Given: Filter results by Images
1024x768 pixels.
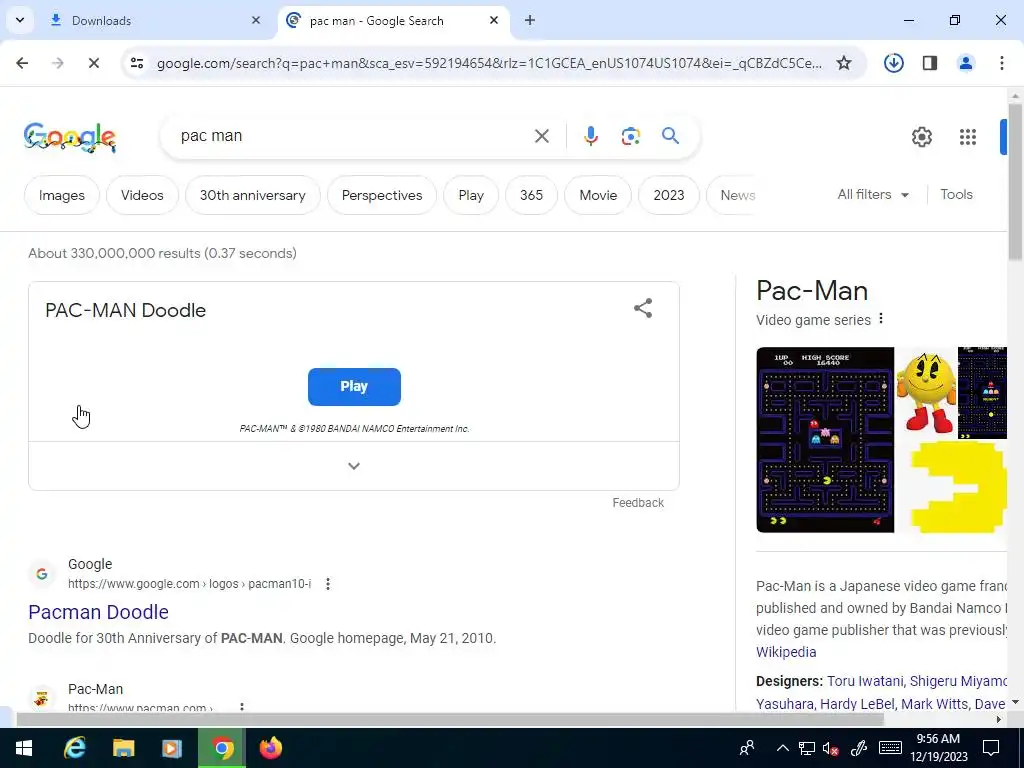Looking at the screenshot, I should pos(62,195).
